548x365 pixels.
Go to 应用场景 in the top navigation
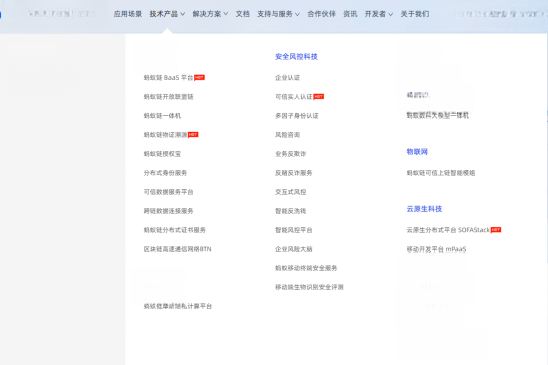coord(128,14)
